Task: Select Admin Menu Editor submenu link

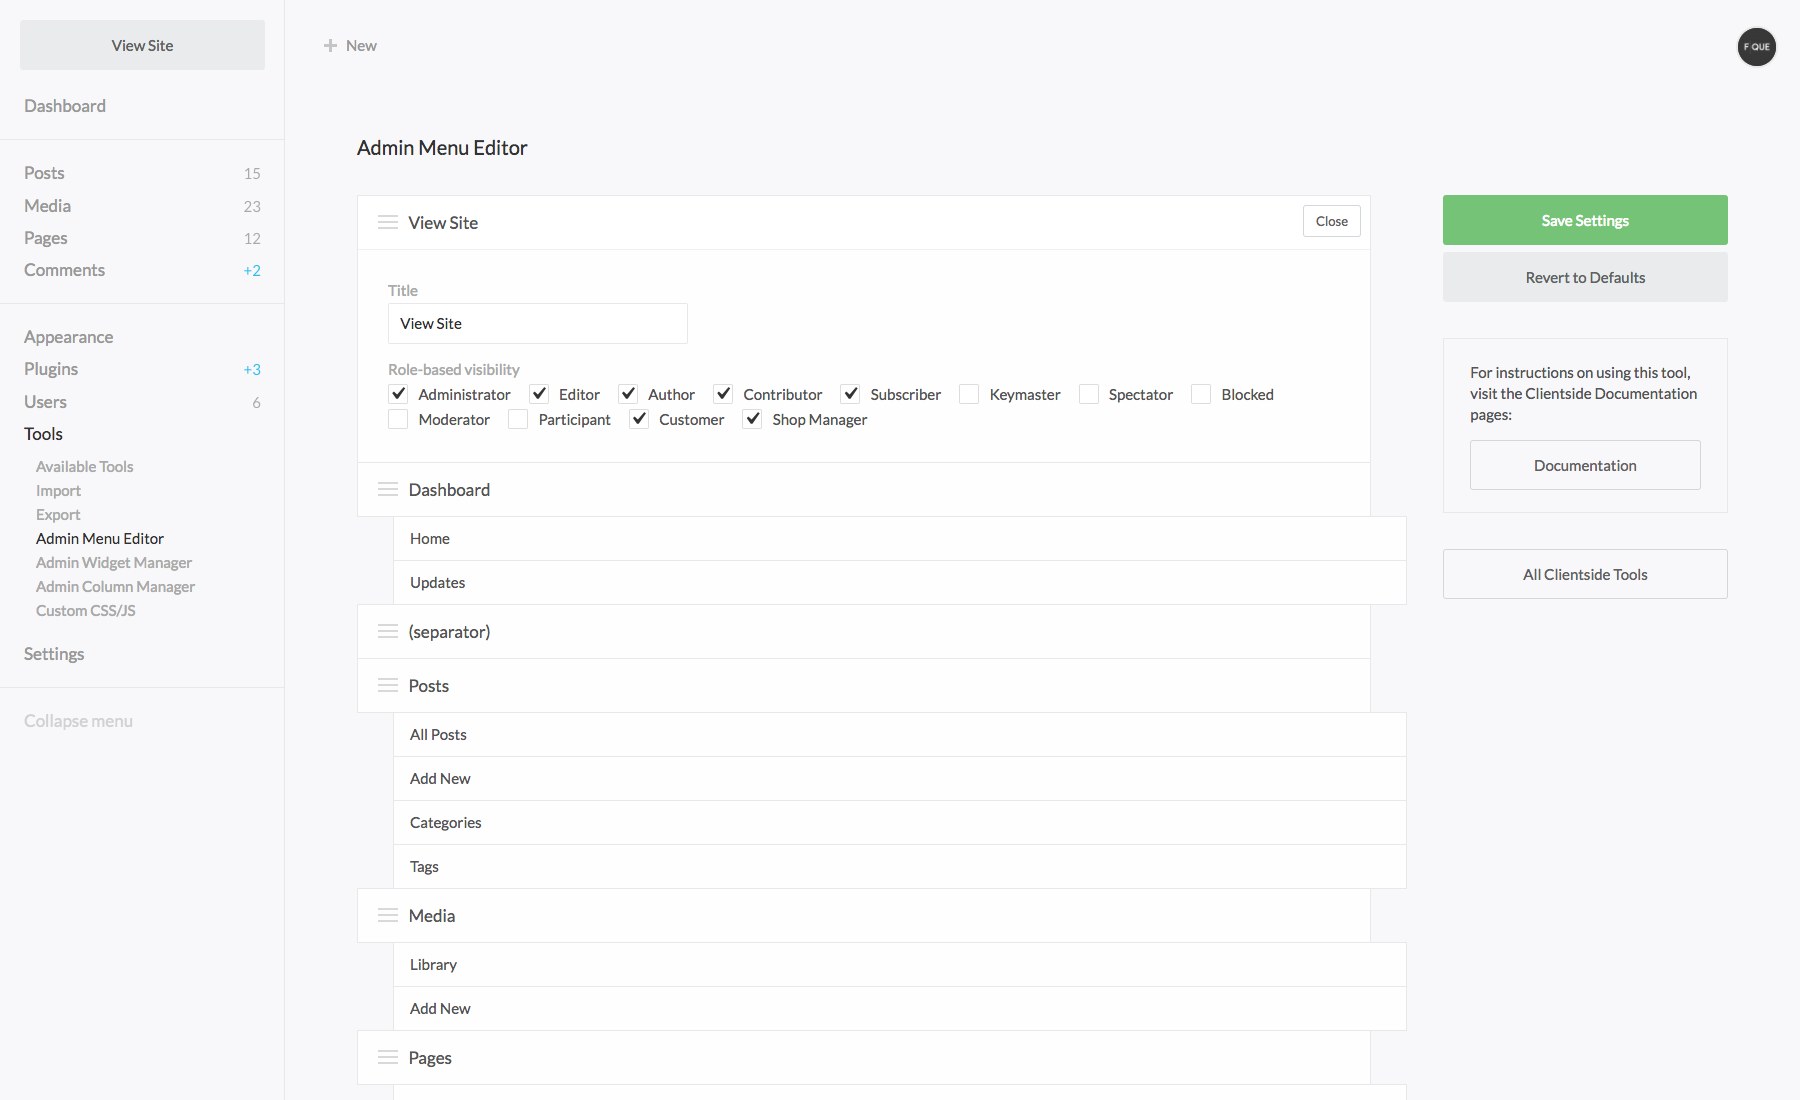Action: (100, 538)
